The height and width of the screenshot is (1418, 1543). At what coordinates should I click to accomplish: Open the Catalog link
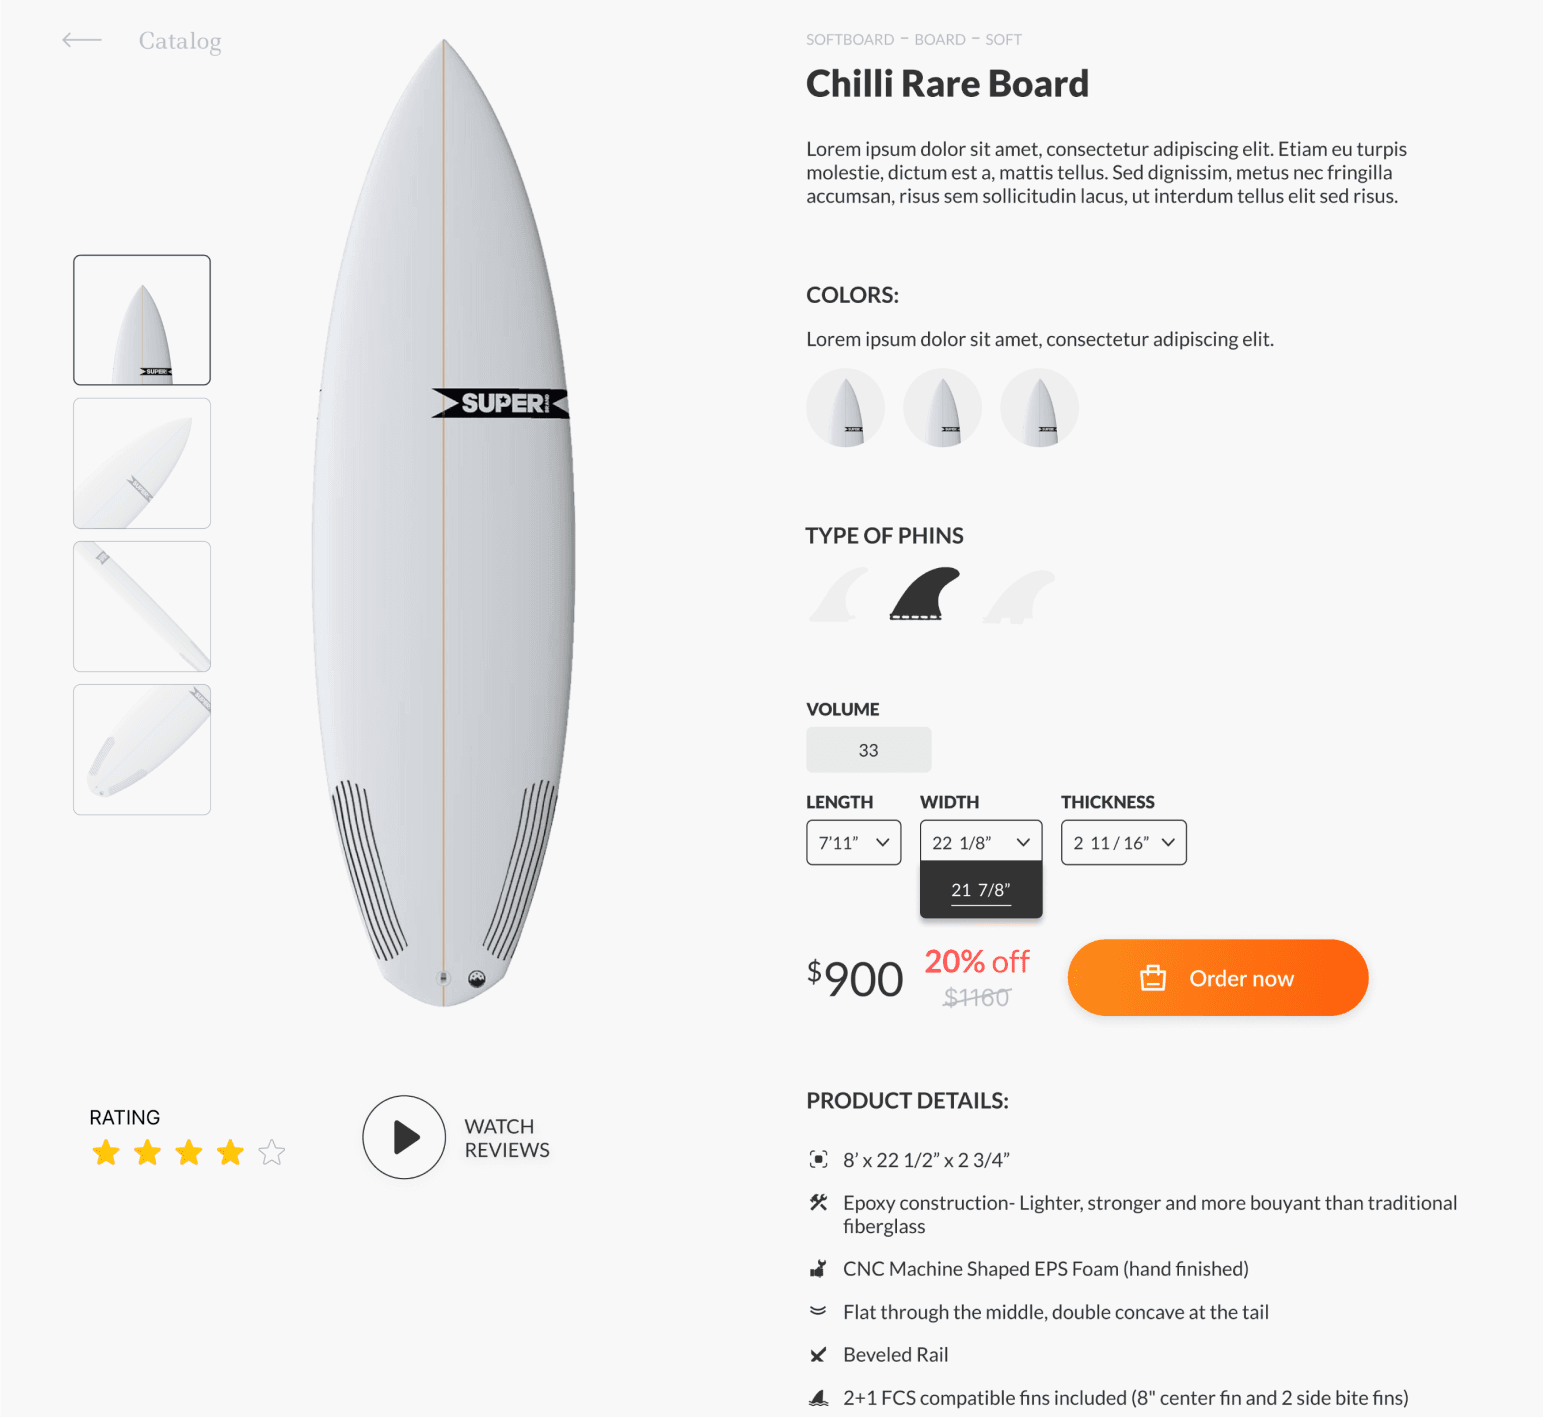(180, 41)
